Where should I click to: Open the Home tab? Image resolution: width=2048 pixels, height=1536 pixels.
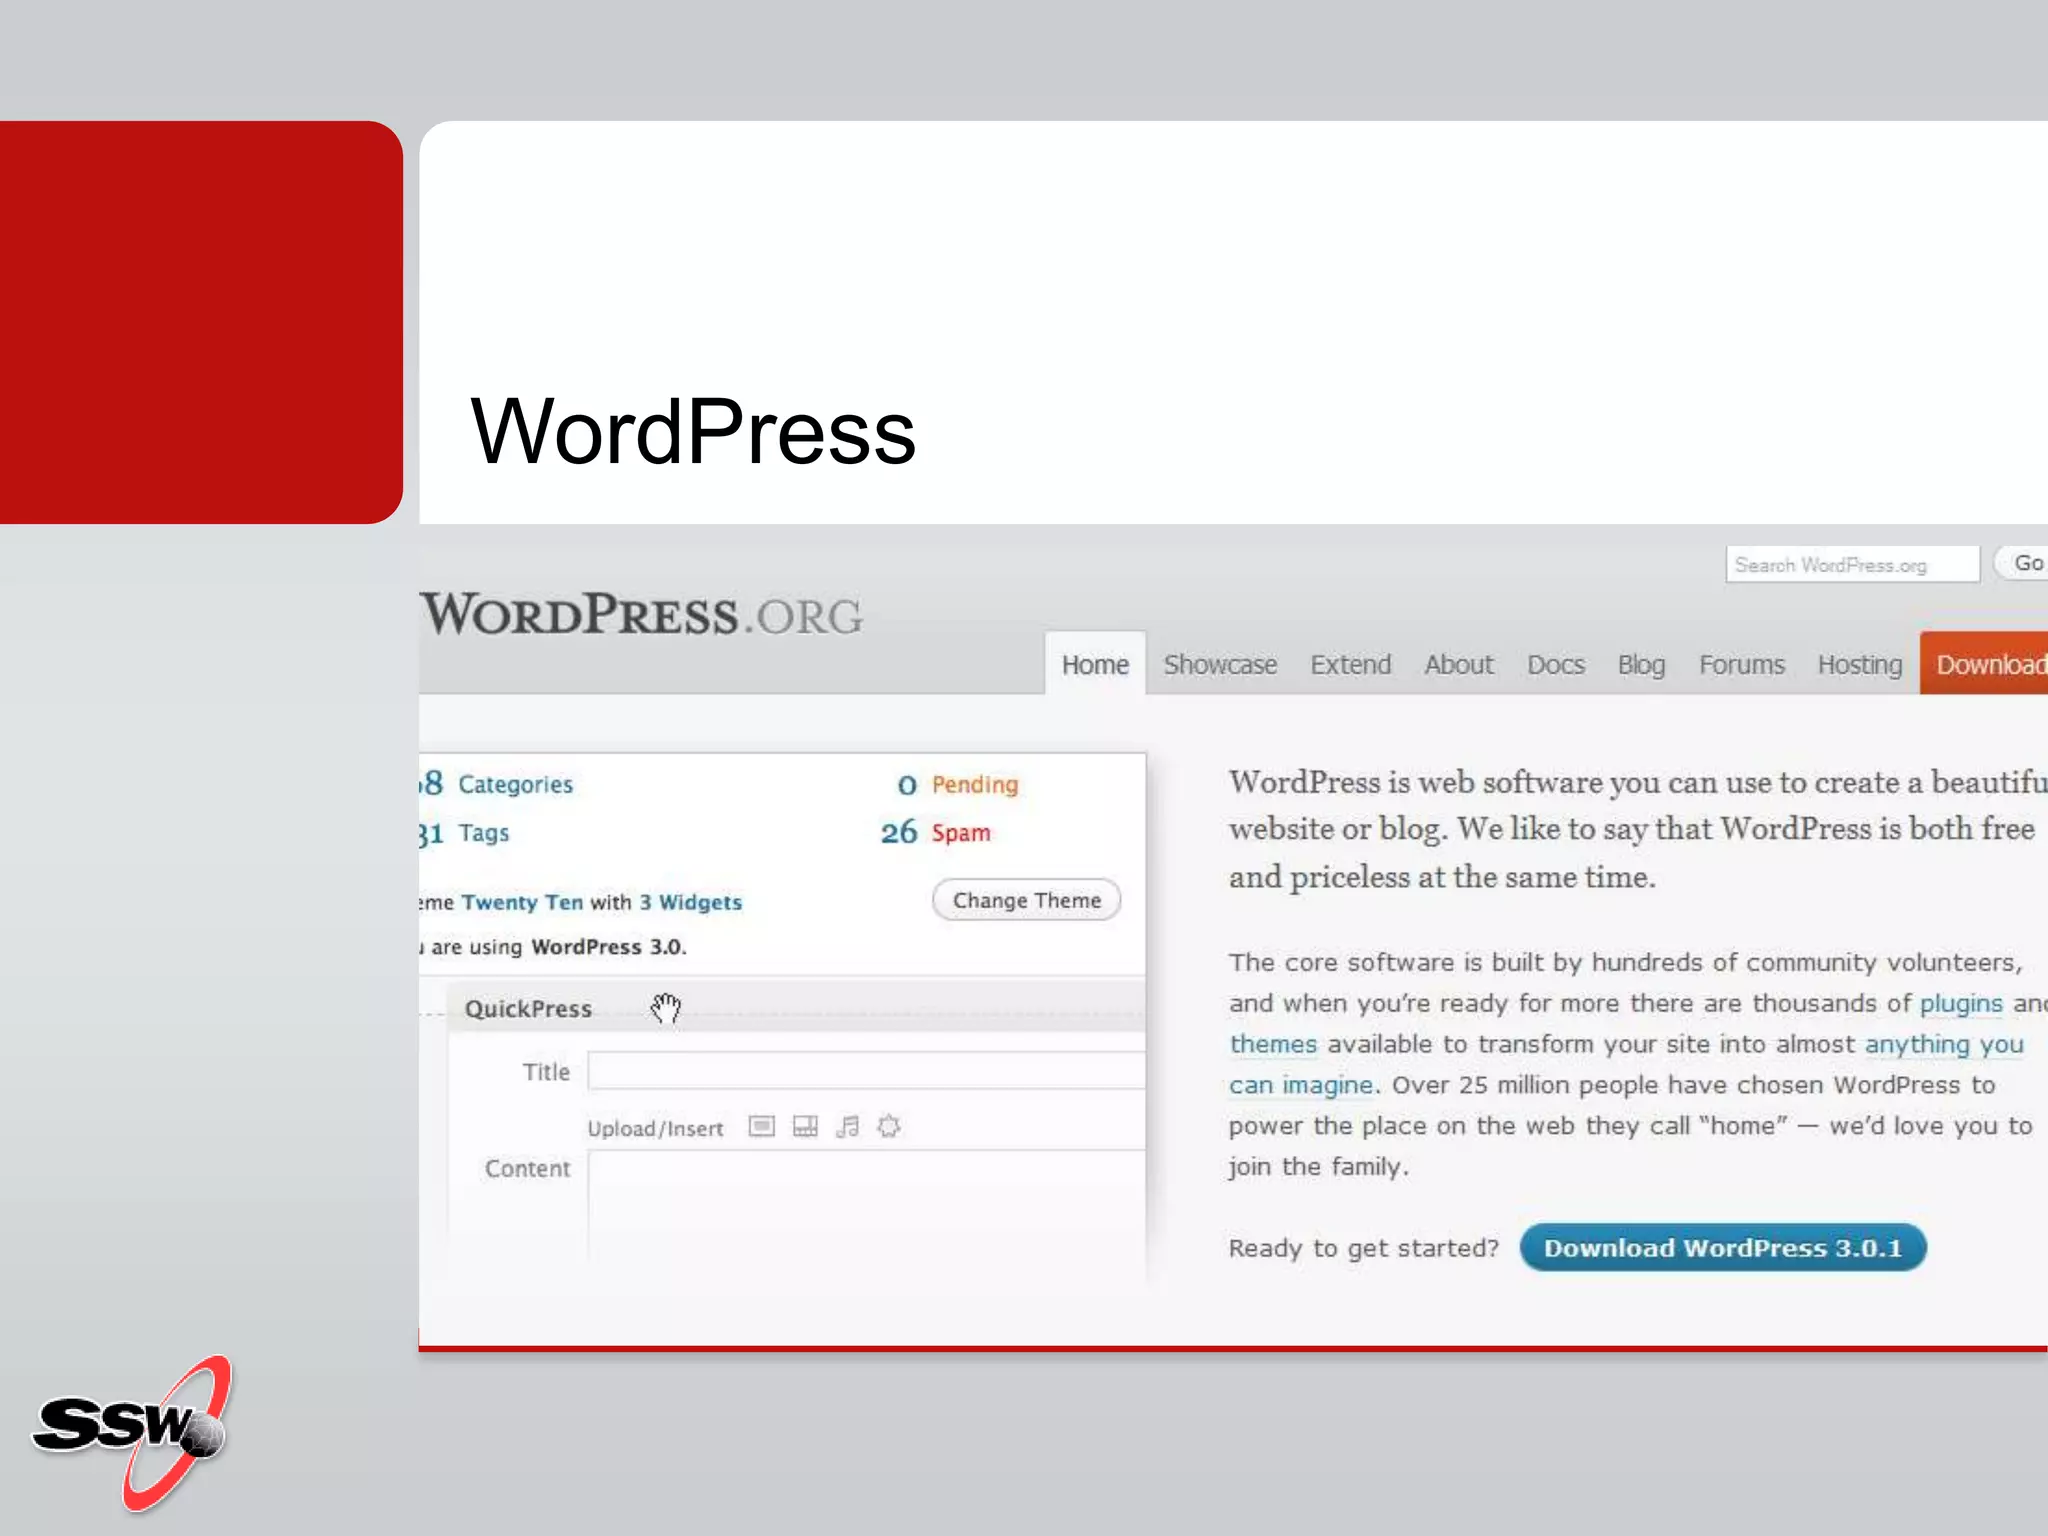point(1095,664)
